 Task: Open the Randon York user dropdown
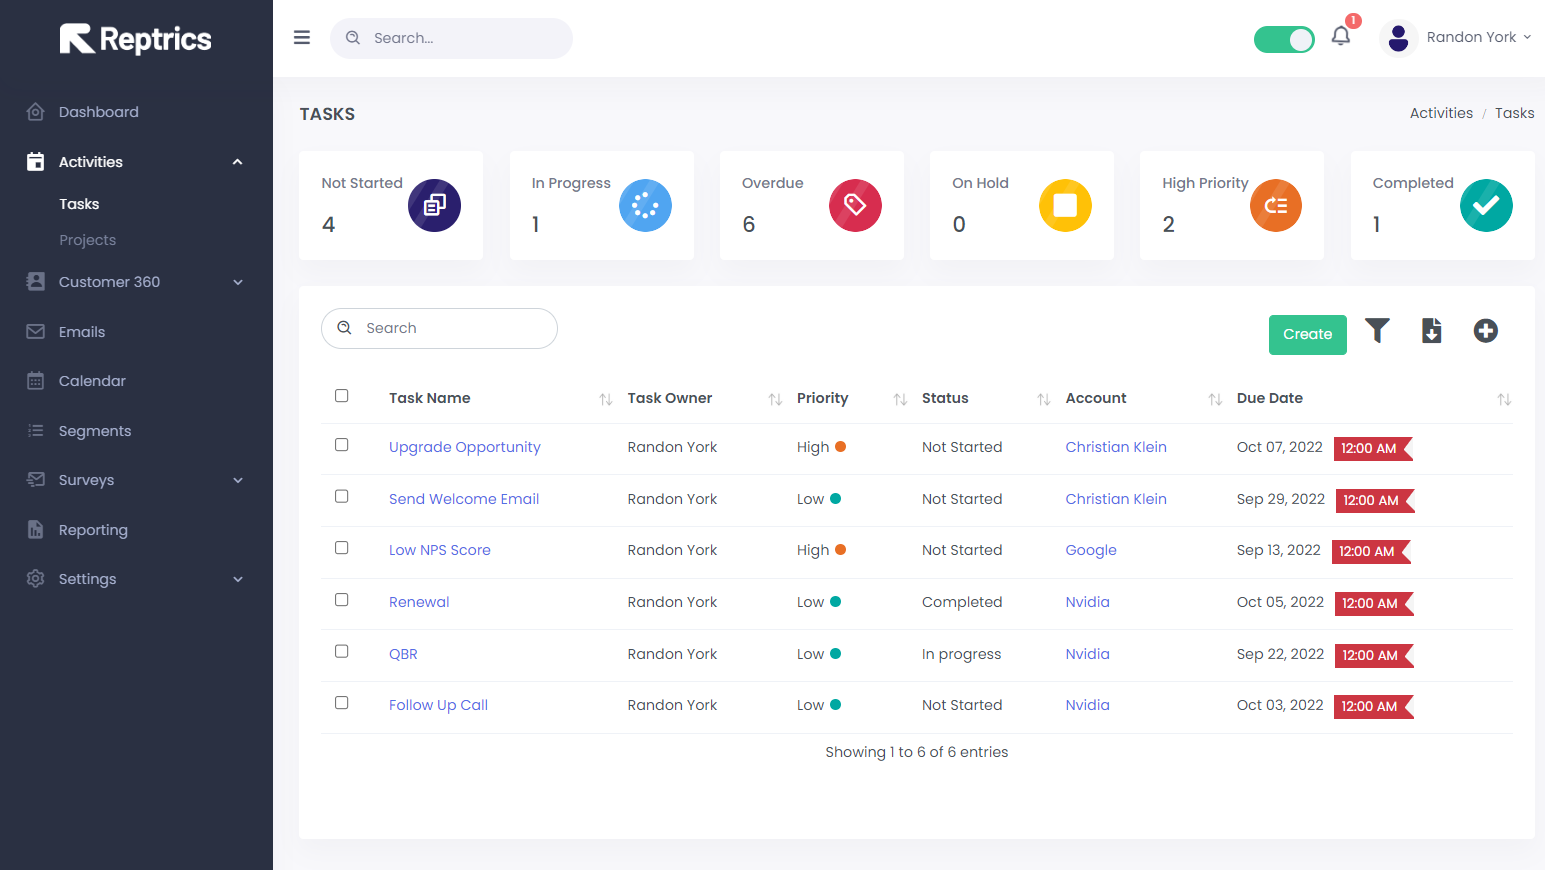(1460, 38)
